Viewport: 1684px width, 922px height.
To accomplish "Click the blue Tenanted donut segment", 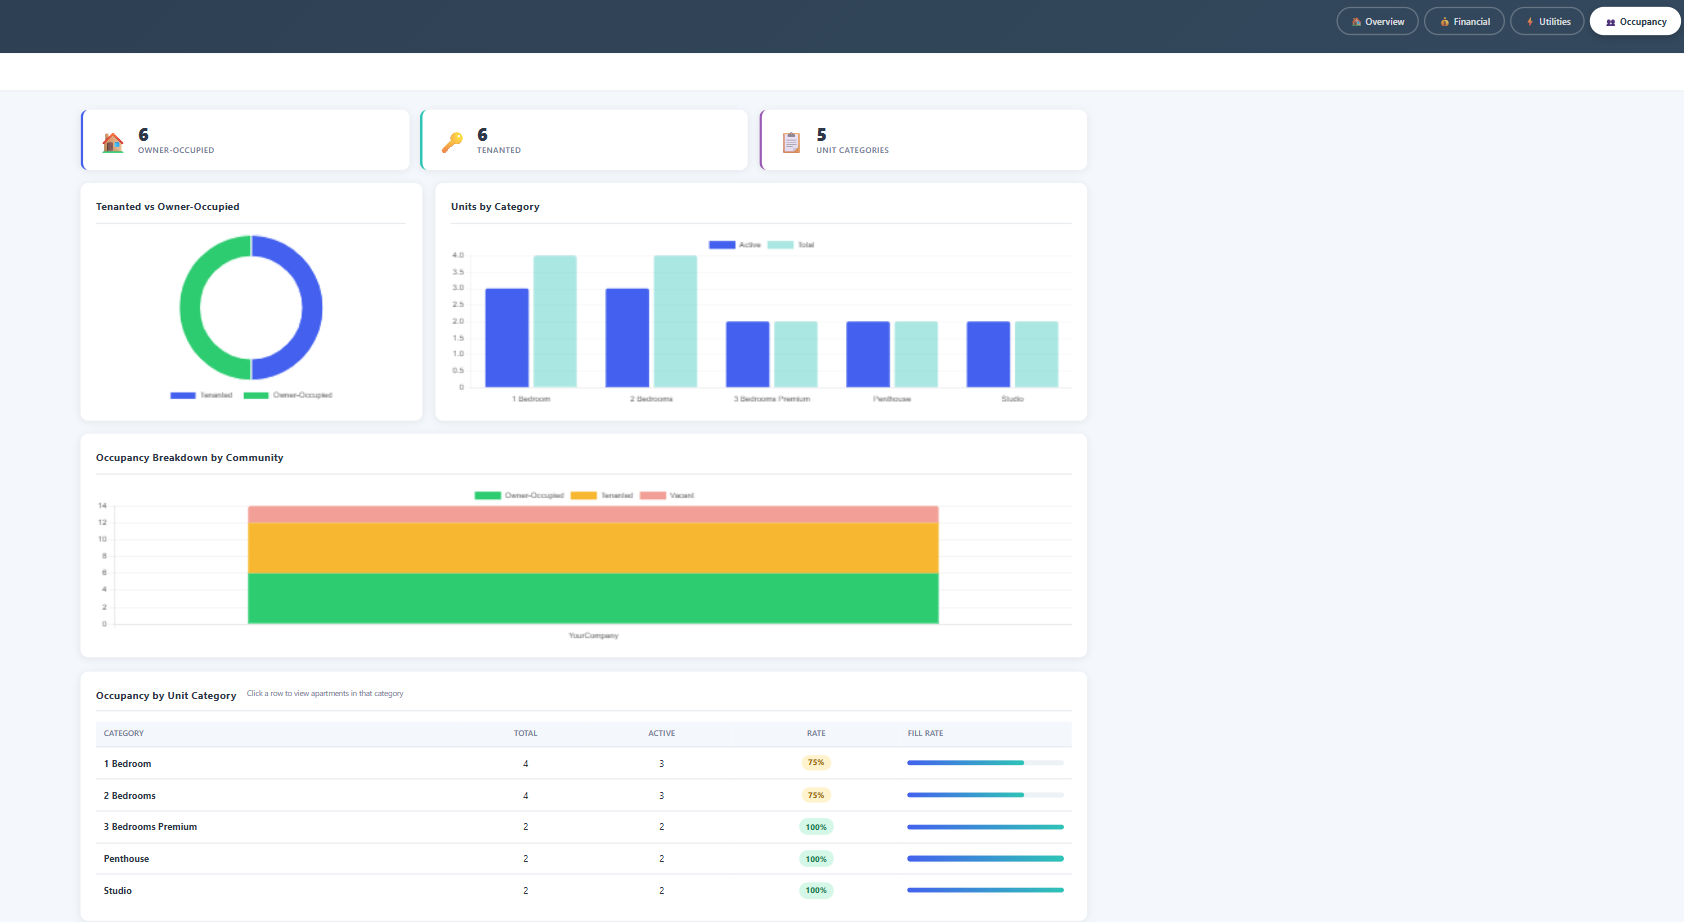I will pos(312,308).
